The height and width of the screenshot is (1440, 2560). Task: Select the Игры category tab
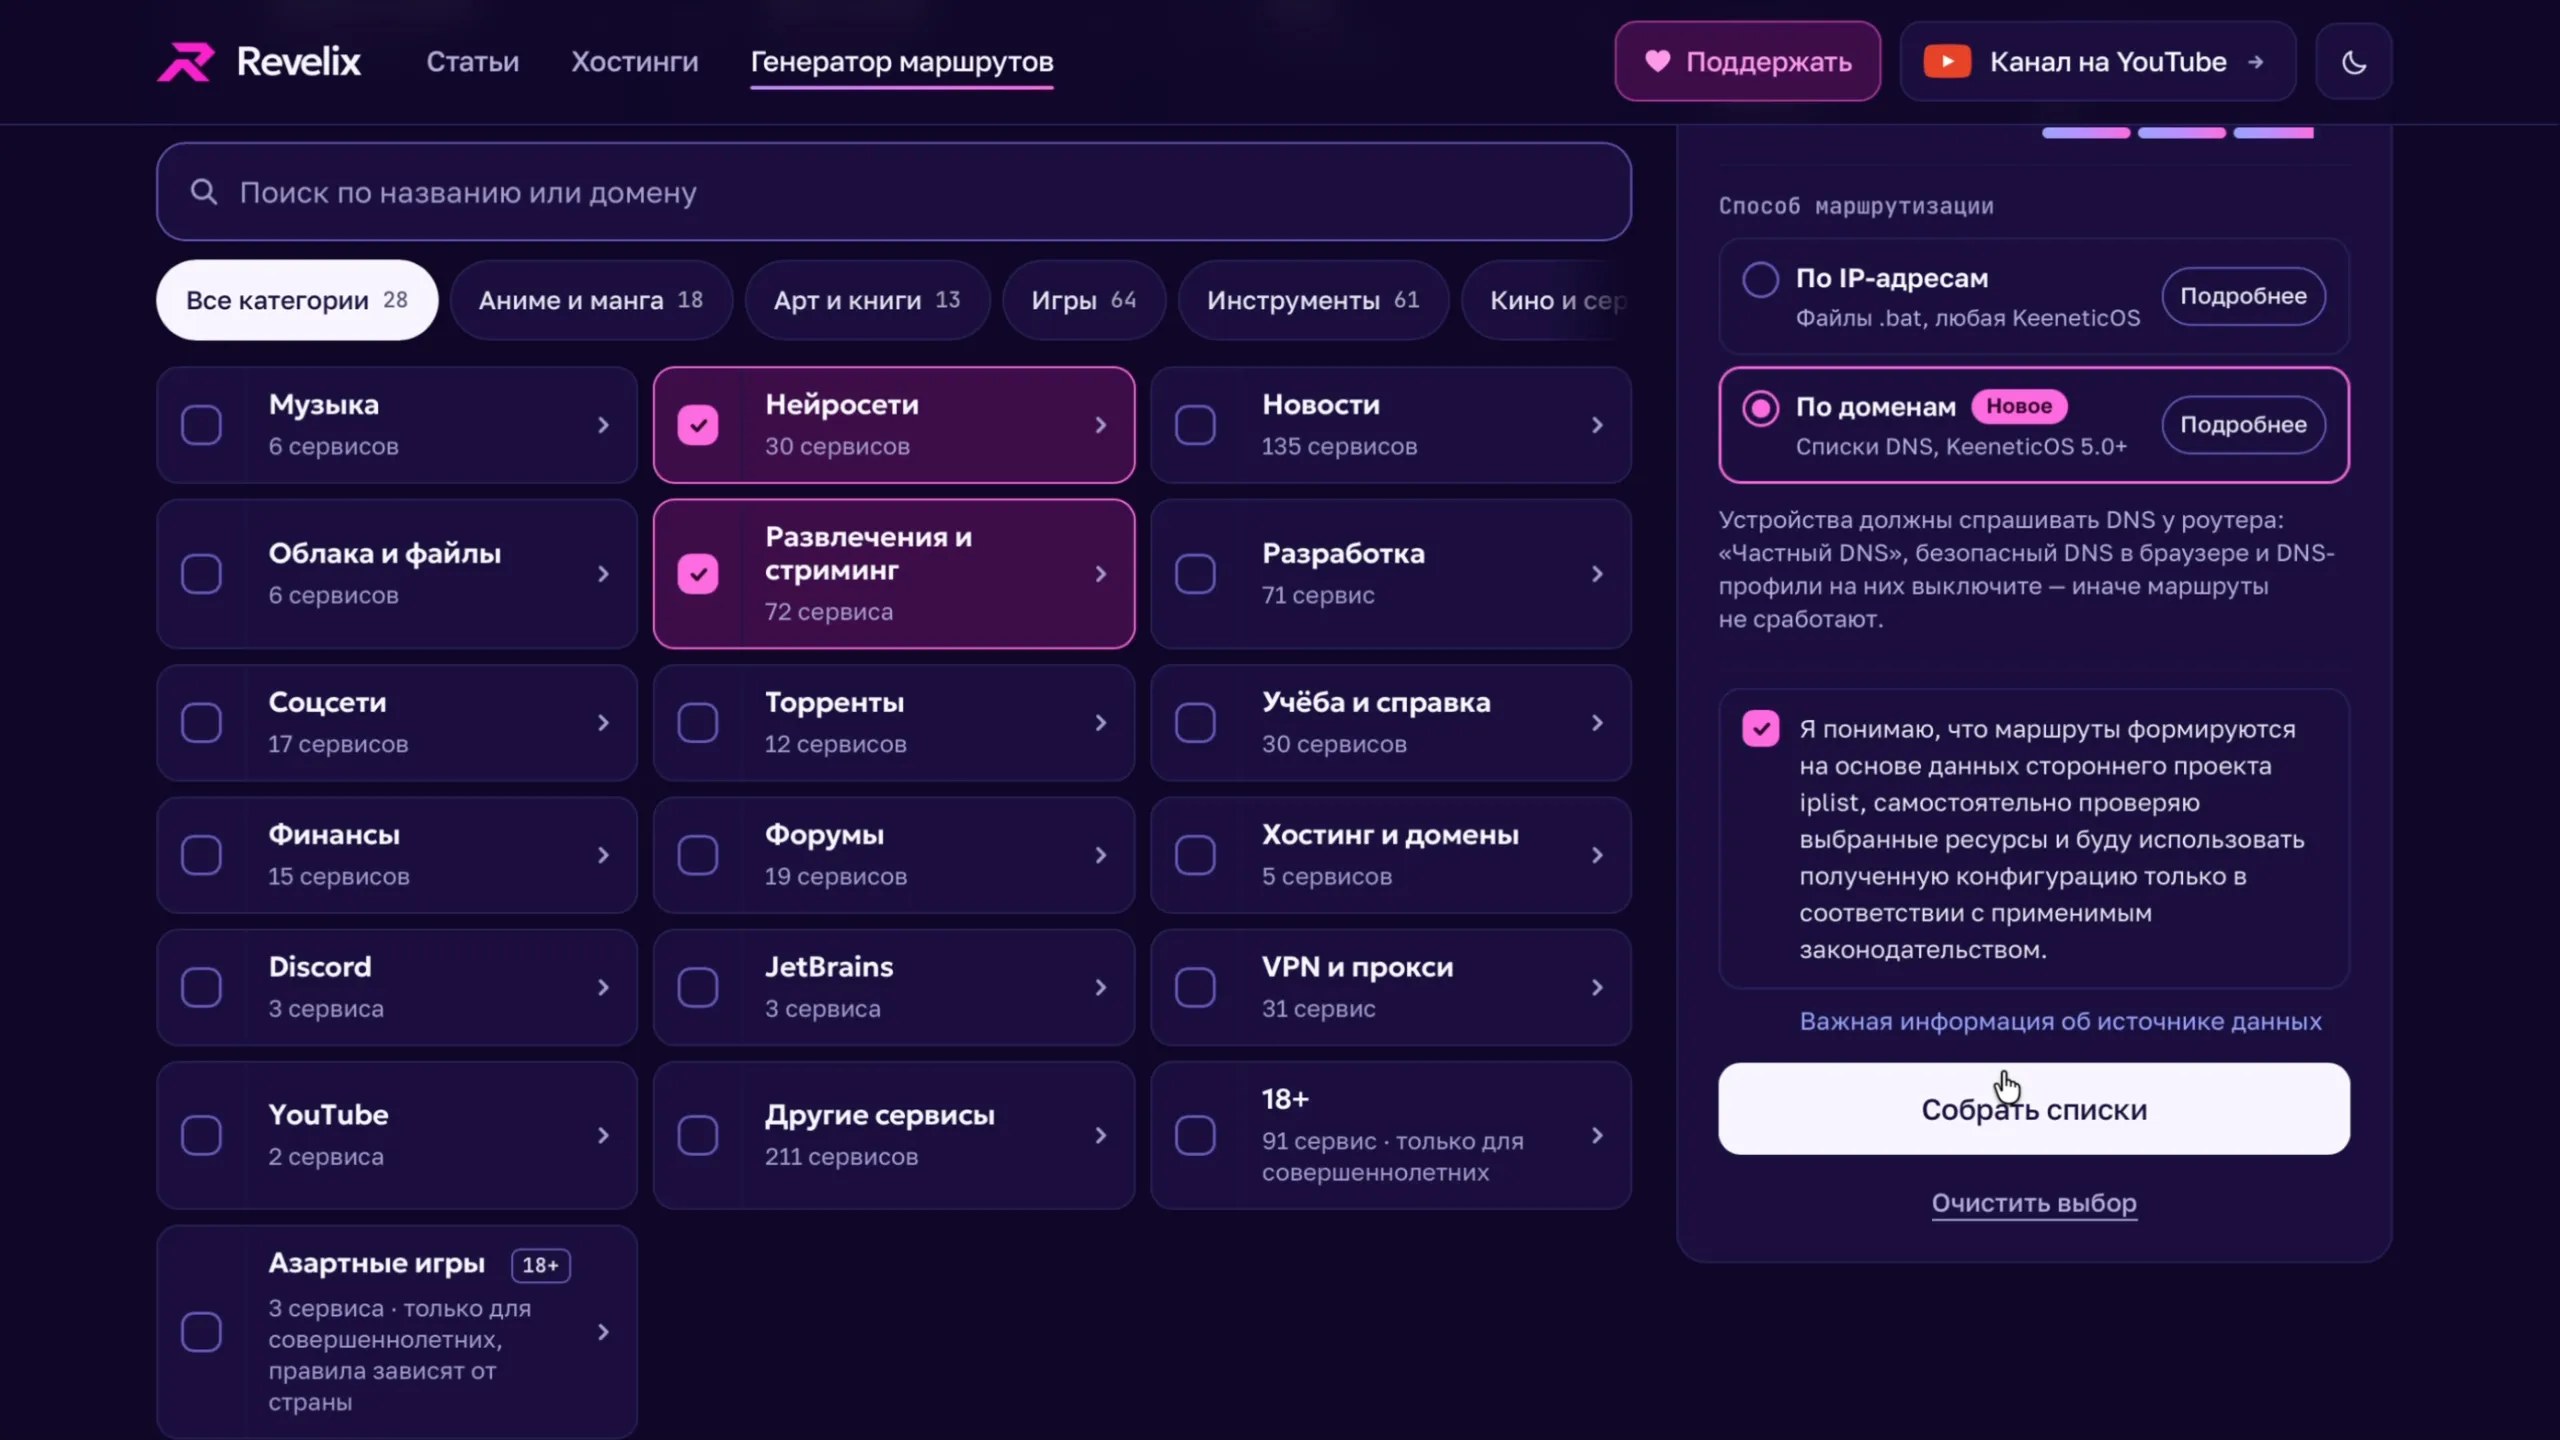(x=1084, y=300)
